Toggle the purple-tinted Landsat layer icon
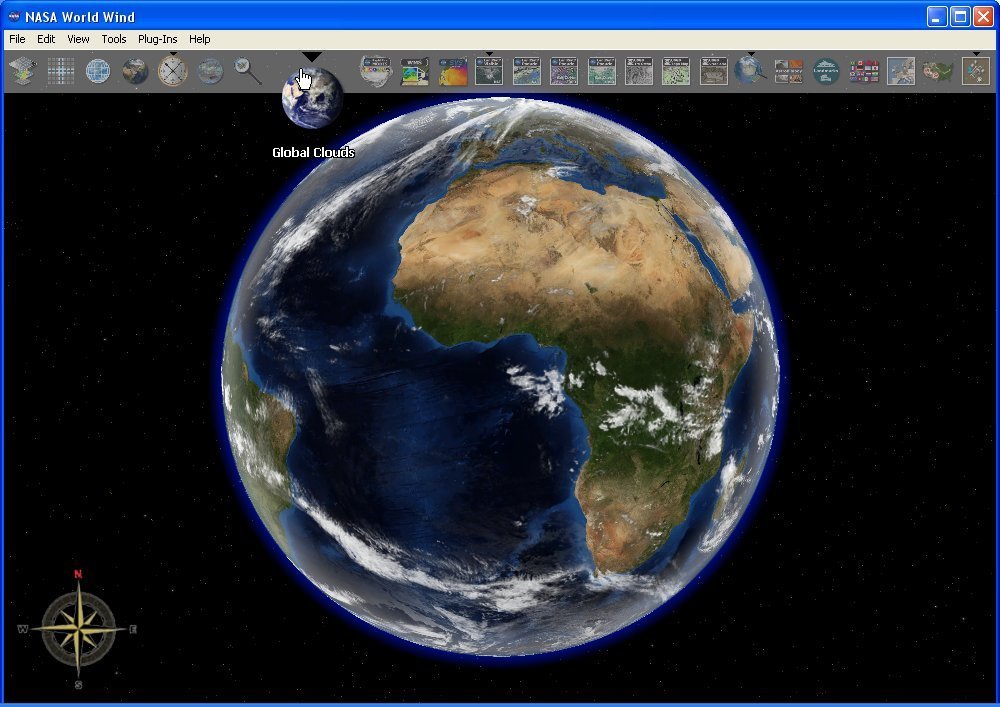1000x707 pixels. (x=564, y=71)
